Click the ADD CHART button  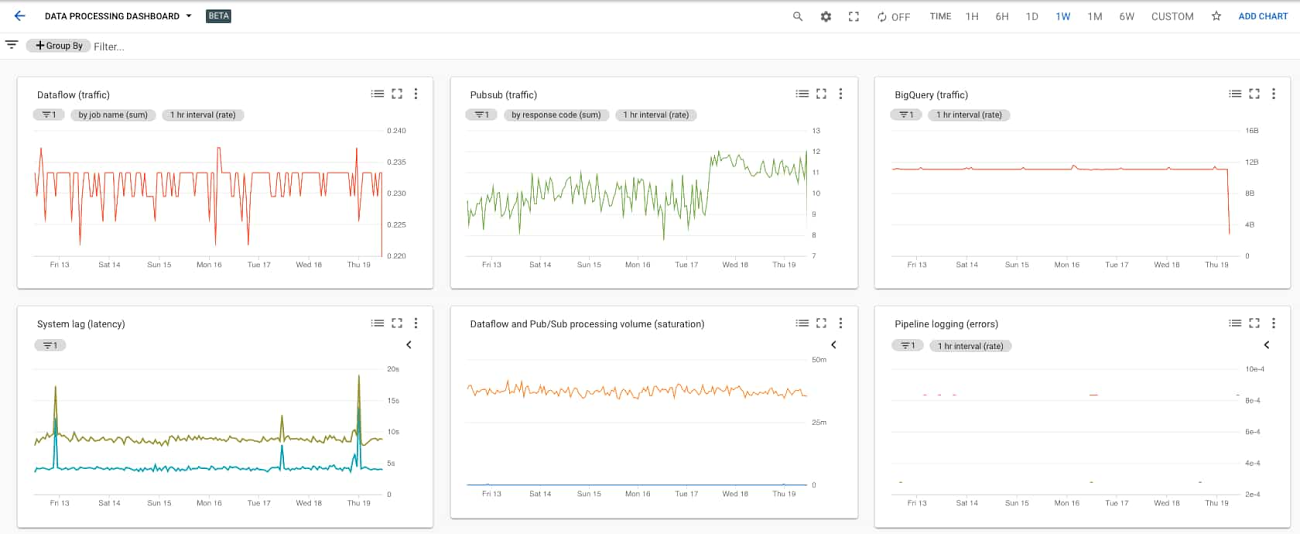pos(1263,16)
